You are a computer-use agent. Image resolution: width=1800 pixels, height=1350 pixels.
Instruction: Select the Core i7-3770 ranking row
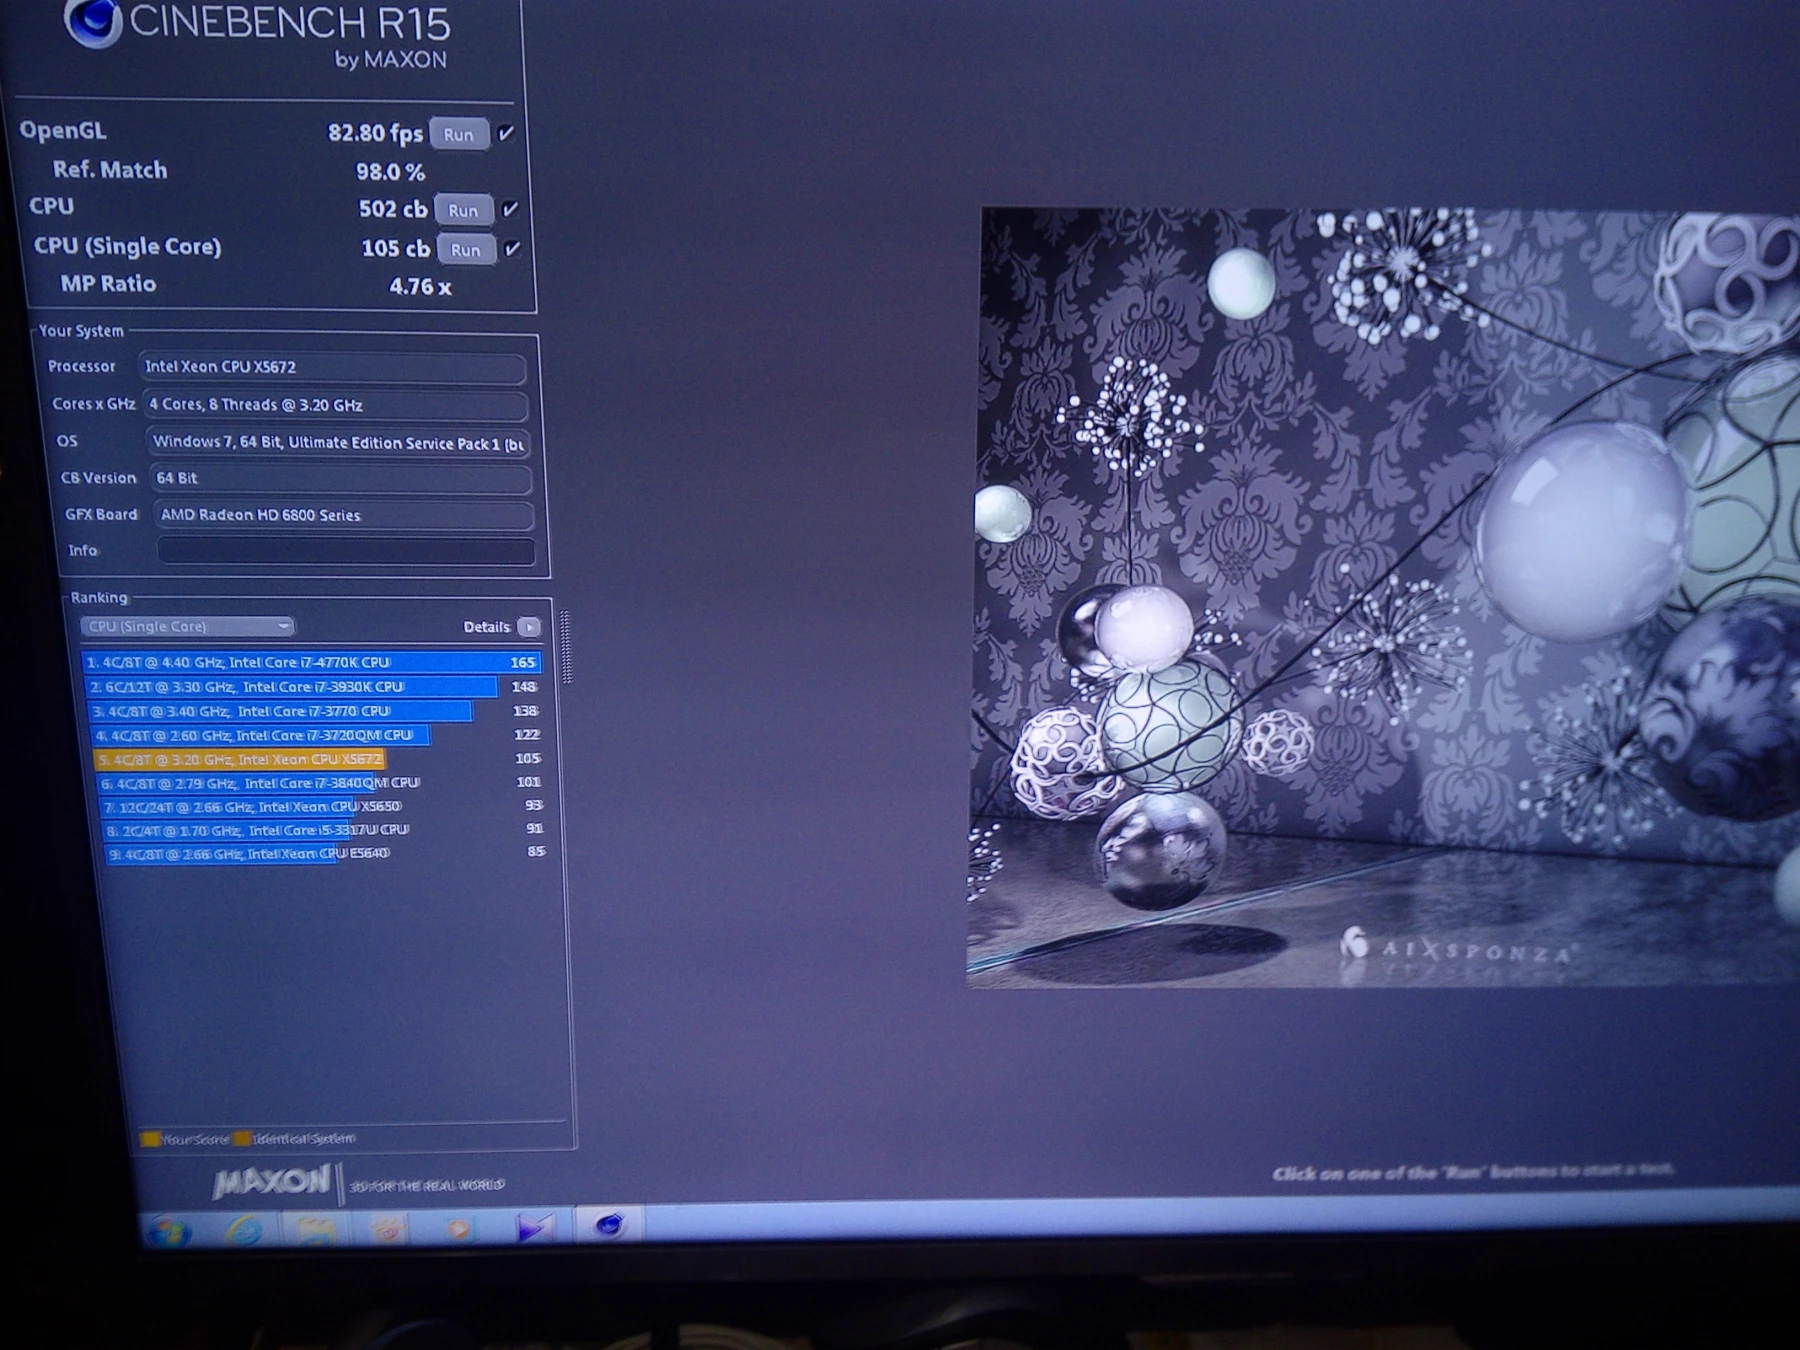[x=315, y=711]
